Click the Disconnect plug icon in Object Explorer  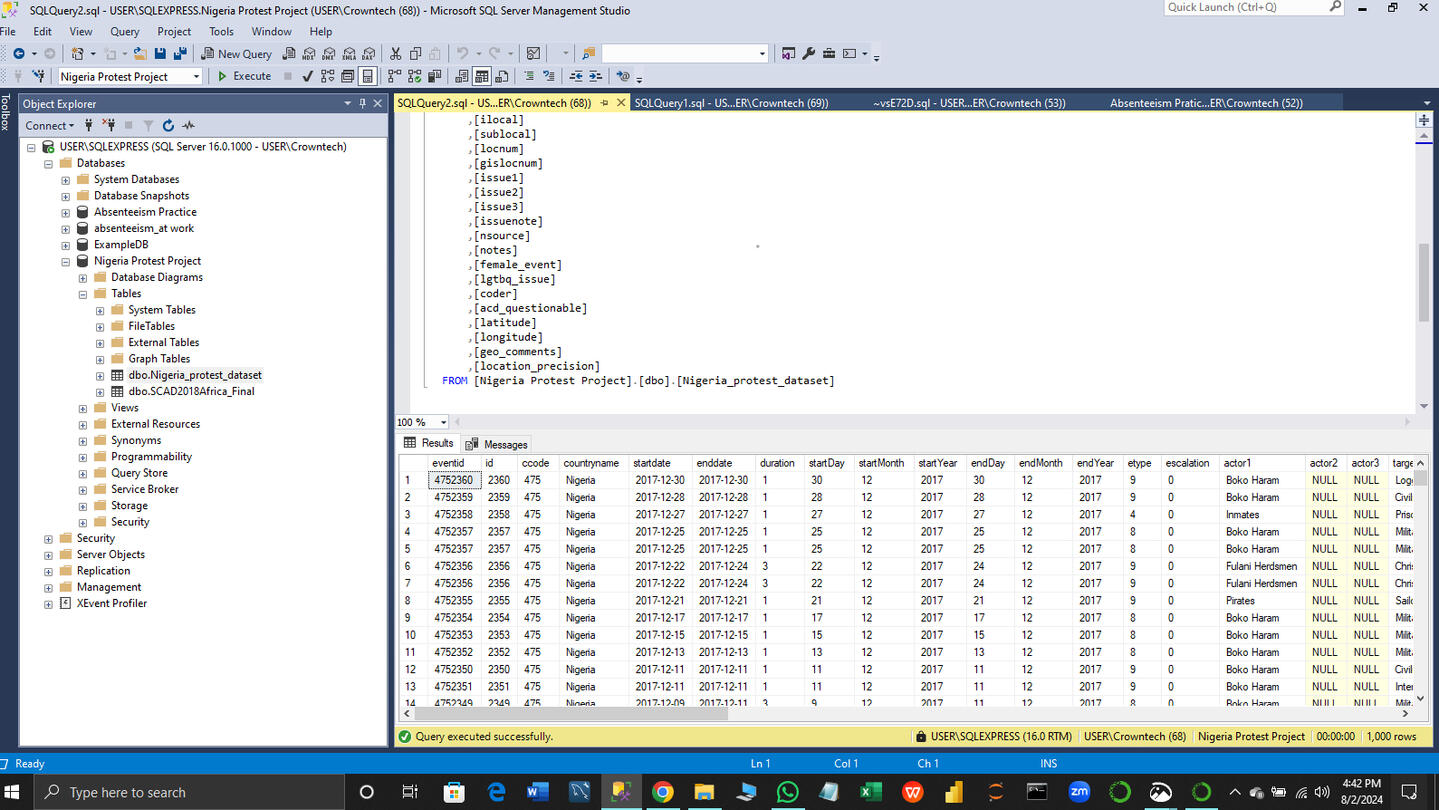click(x=109, y=126)
